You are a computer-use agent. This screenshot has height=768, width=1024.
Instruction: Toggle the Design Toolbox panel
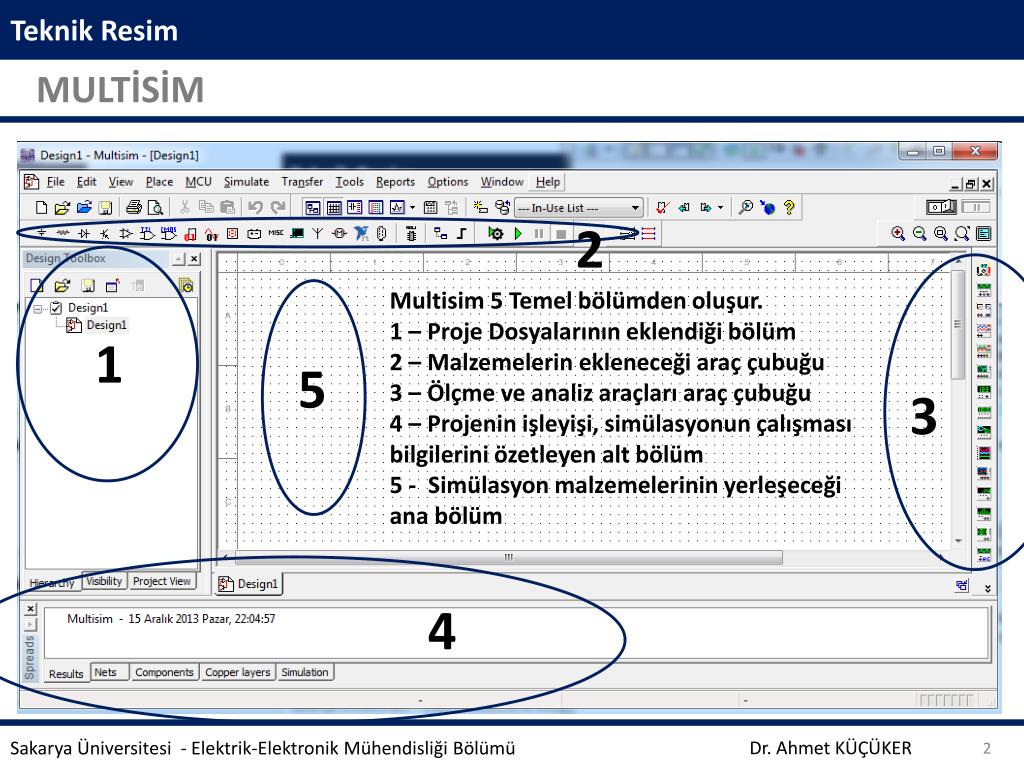click(312, 208)
